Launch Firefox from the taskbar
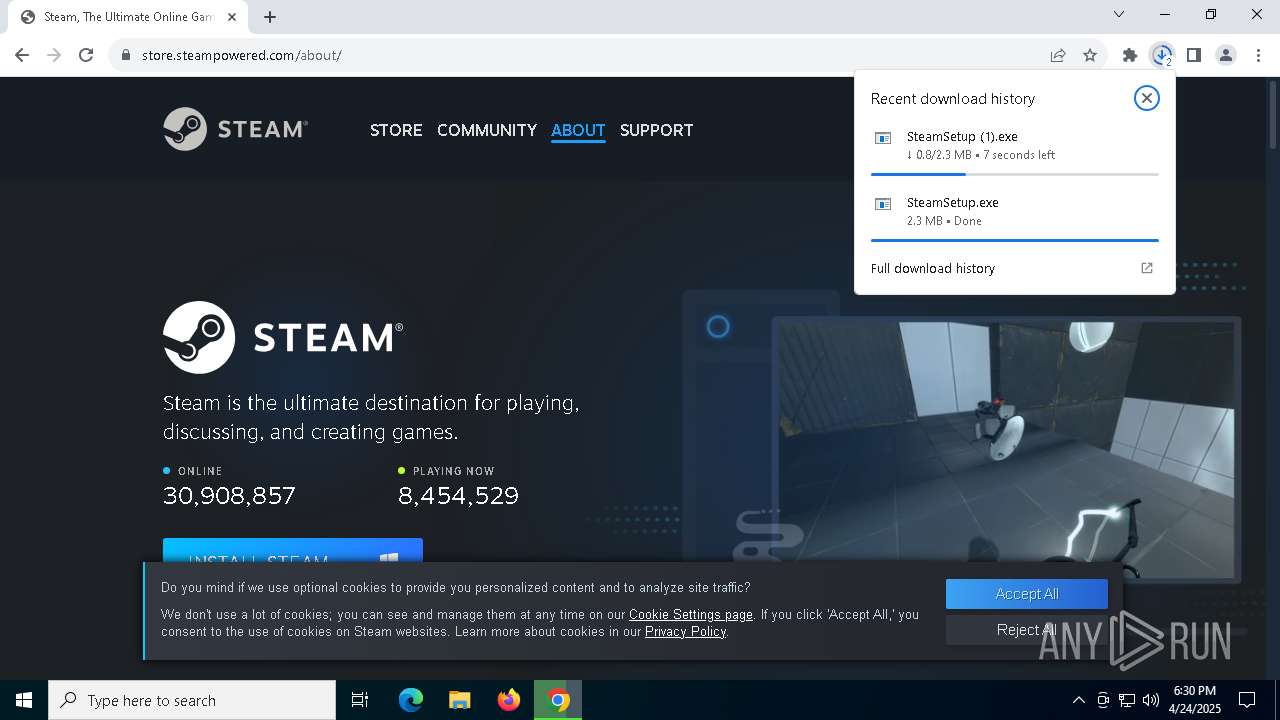The width and height of the screenshot is (1280, 720). 509,700
